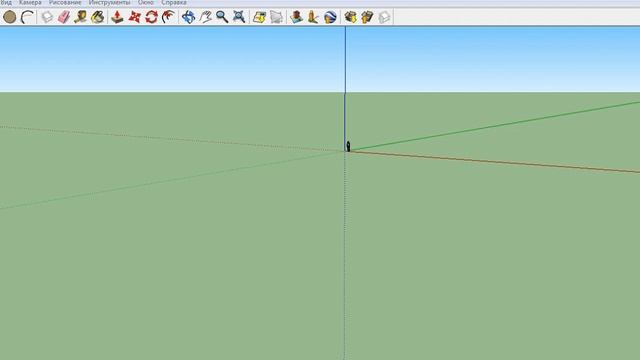Select the Pan hand tool

[x=205, y=17]
